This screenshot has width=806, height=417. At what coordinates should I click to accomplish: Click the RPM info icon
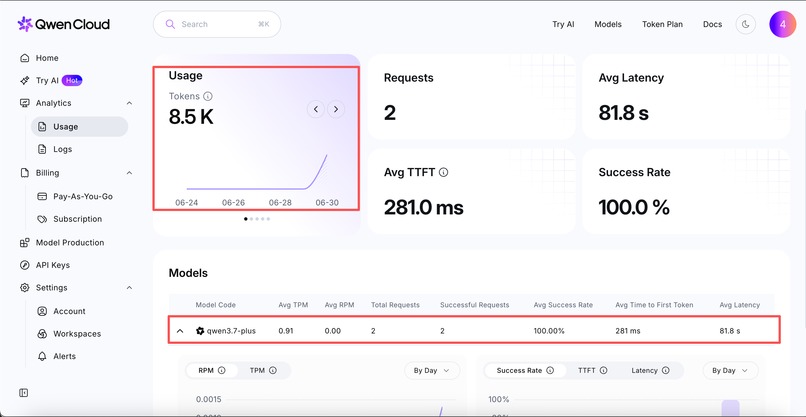[x=222, y=370]
